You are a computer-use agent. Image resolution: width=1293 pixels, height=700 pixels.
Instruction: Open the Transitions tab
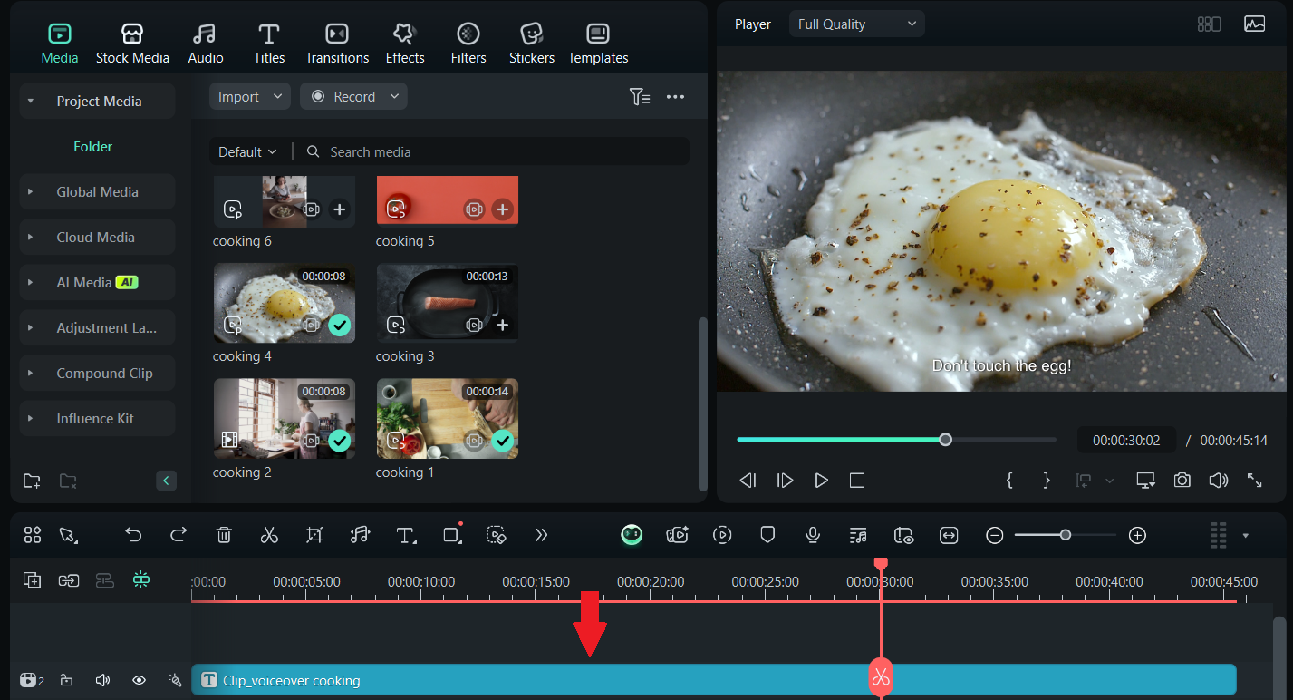pos(337,44)
